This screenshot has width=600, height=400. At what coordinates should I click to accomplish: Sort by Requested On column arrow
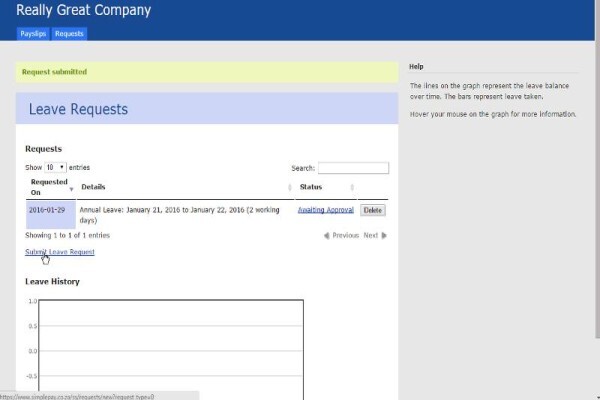71,189
